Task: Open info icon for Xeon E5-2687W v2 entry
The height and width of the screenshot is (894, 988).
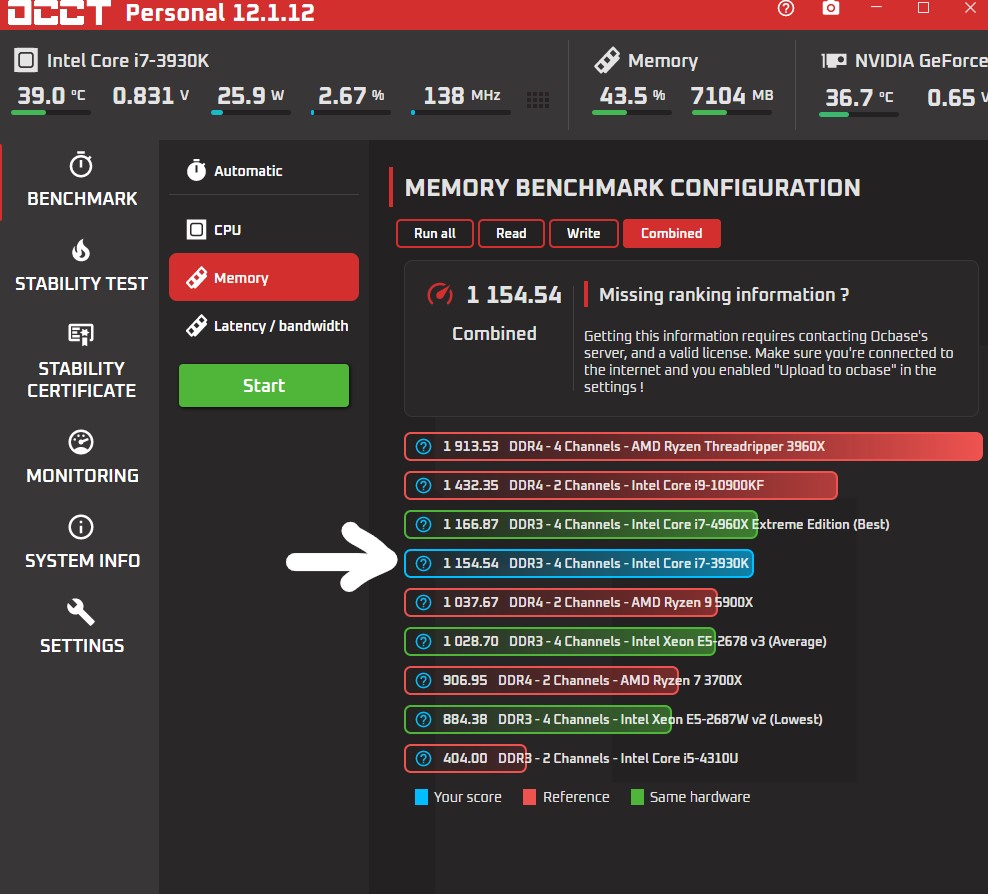Action: (423, 719)
